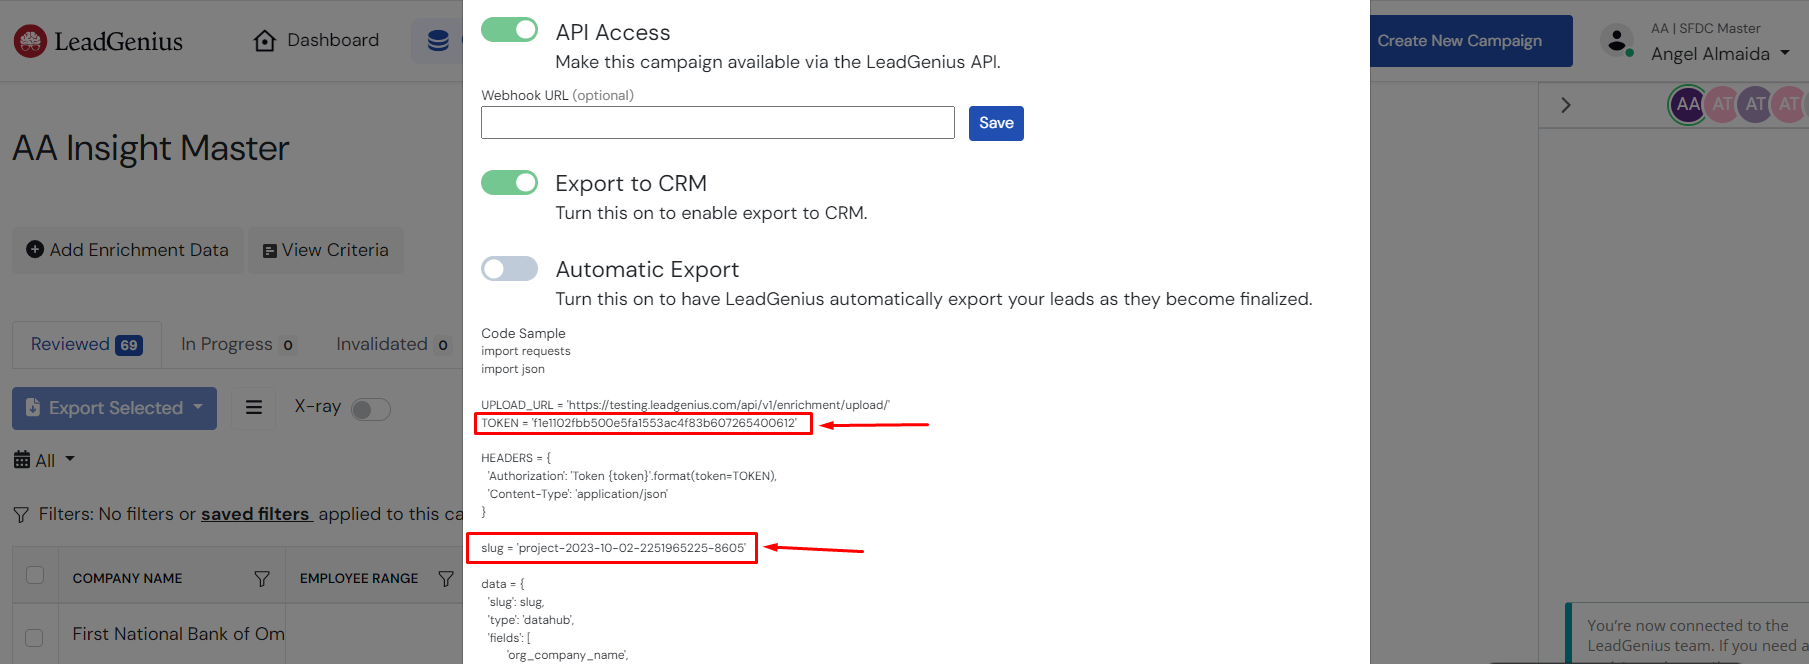Click the EMPLOYEE RANGE column header
Viewport: 1809px width, 664px height.
[359, 579]
